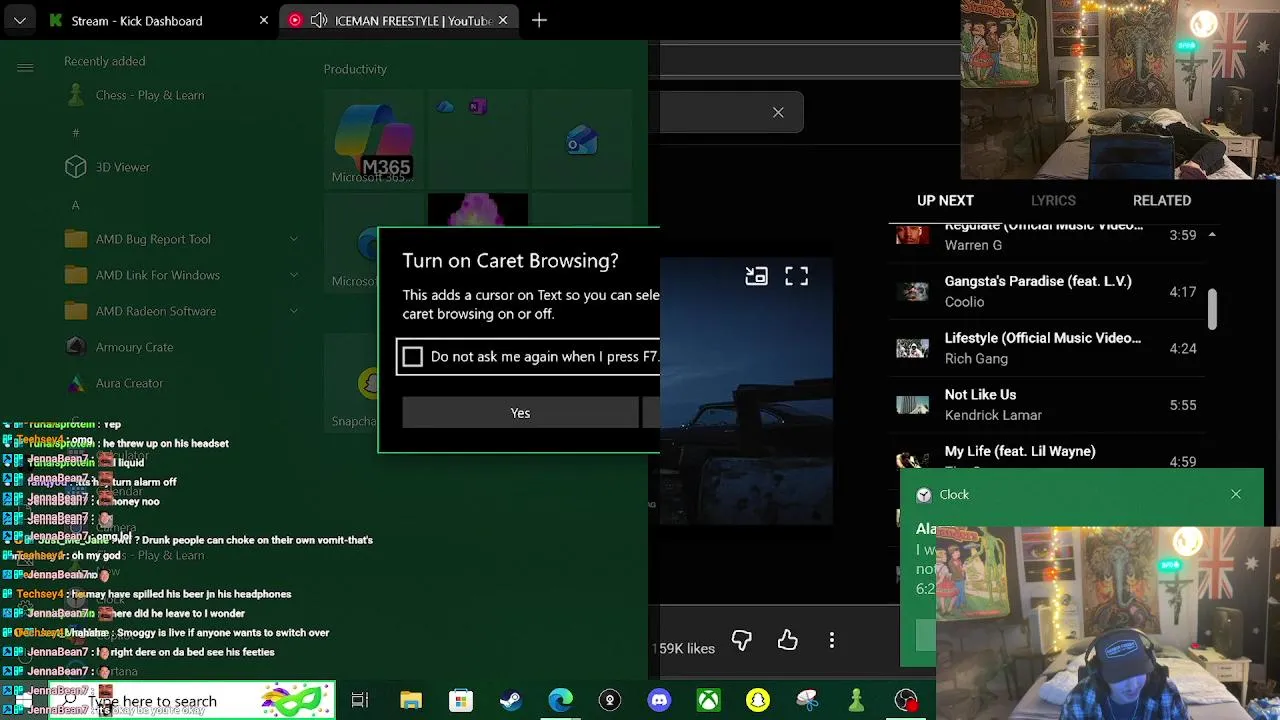Screen dimensions: 1280x720
Task: Open Chess - Play & Learn app
Action: [150, 95]
